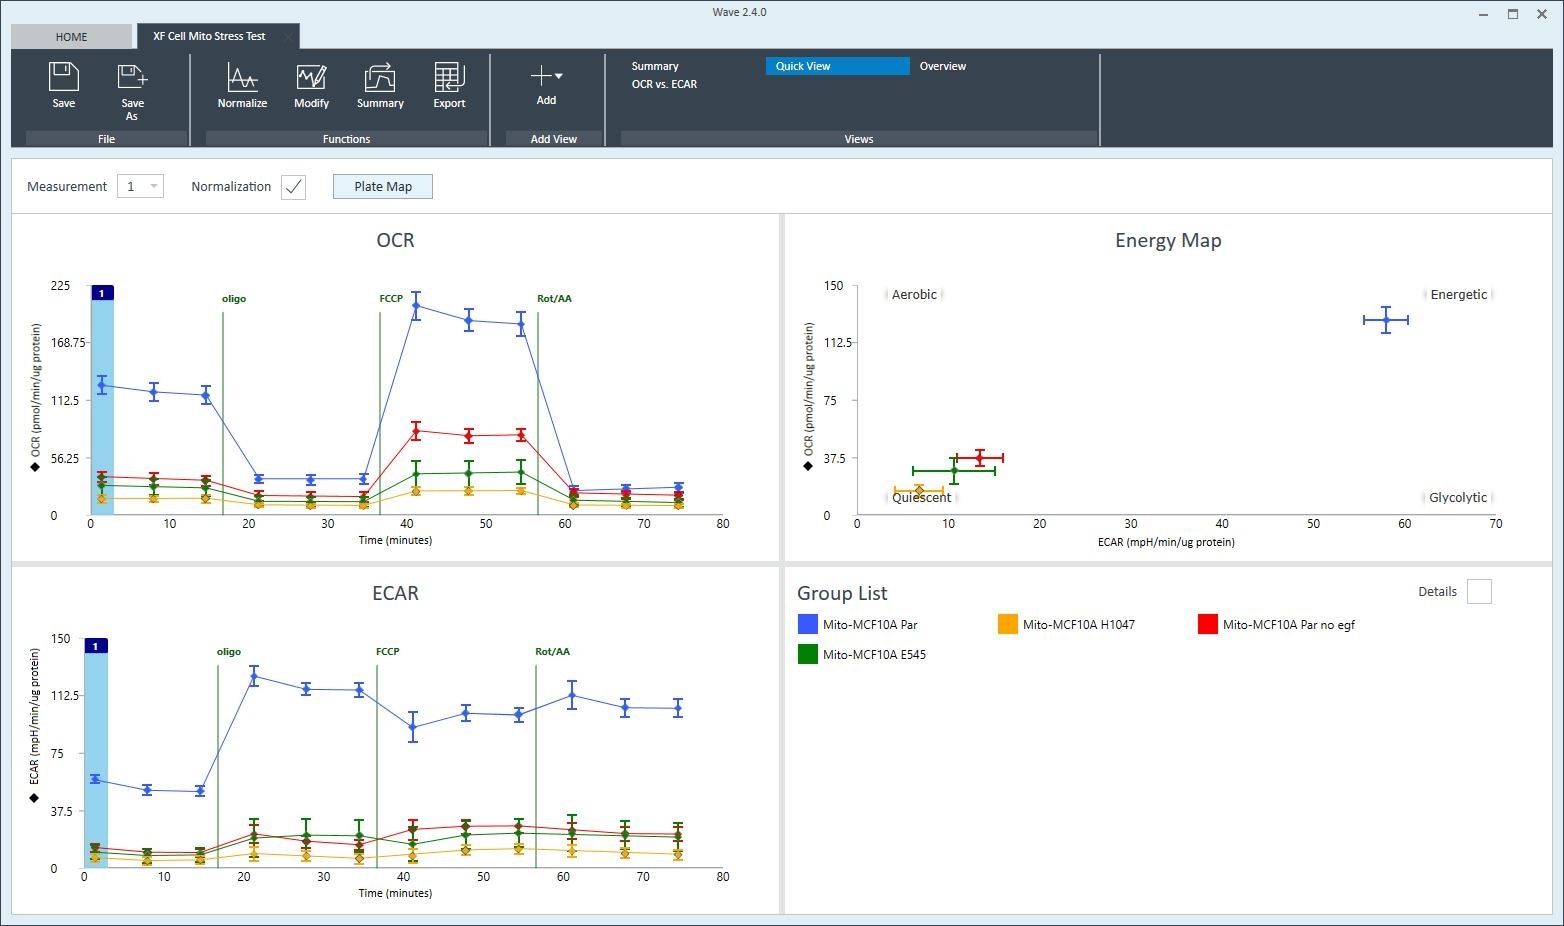Open the OCR vs. ECAR view
The image size is (1564, 926).
tap(664, 84)
